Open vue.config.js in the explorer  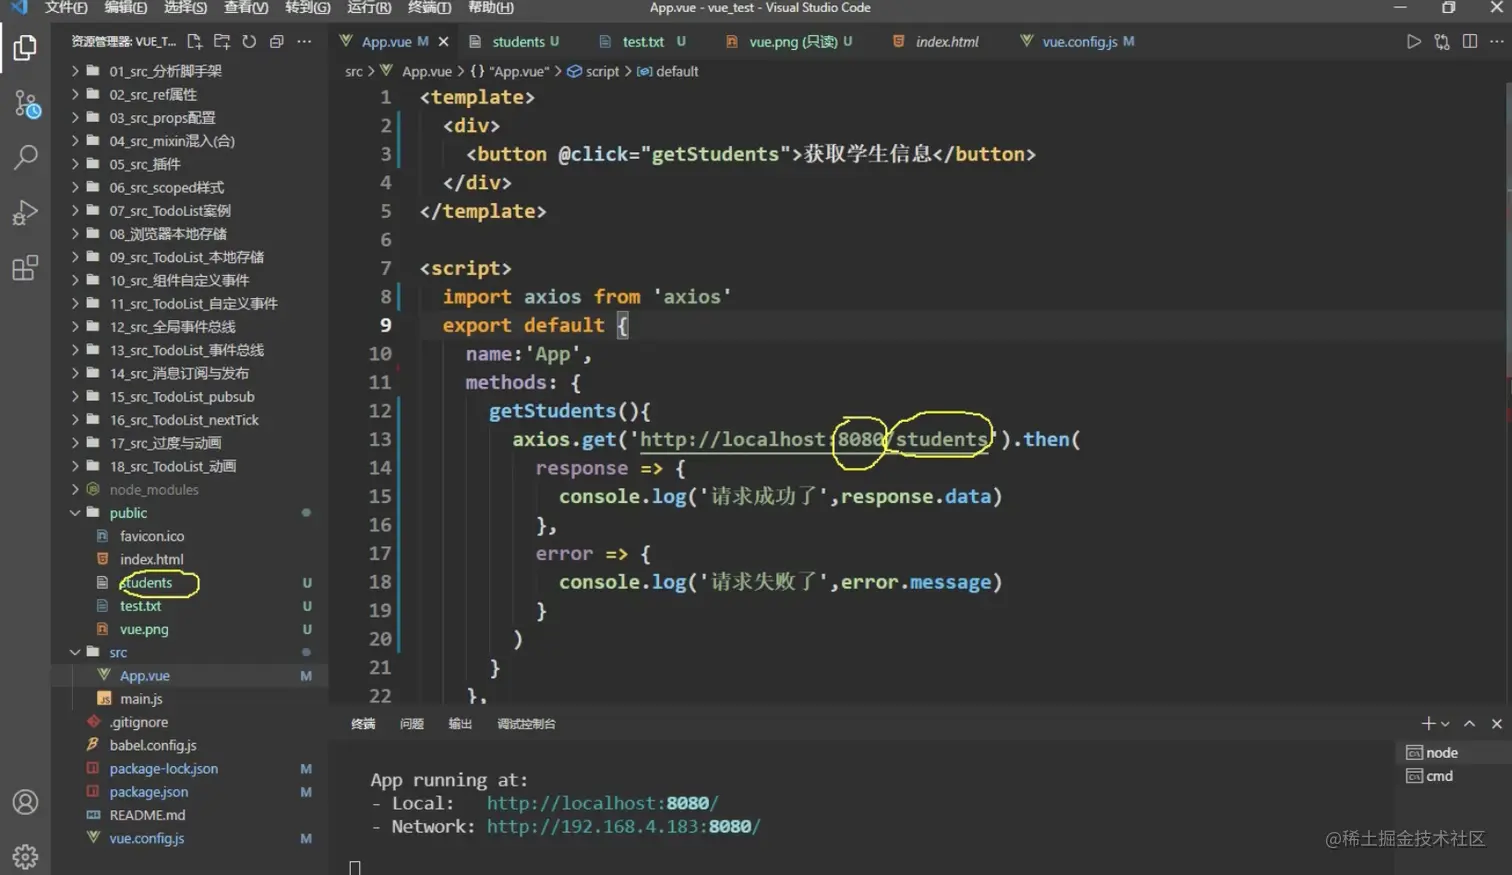(x=190, y=838)
